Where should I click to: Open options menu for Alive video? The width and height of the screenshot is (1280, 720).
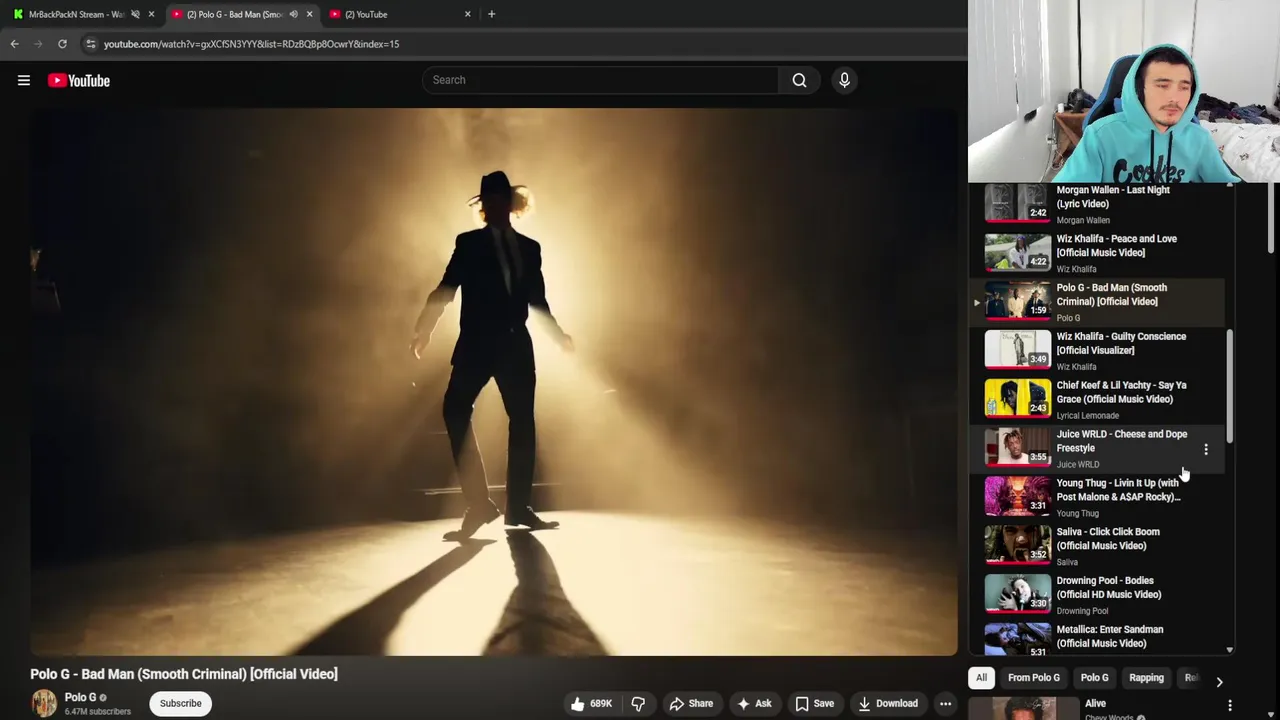[x=1229, y=705]
